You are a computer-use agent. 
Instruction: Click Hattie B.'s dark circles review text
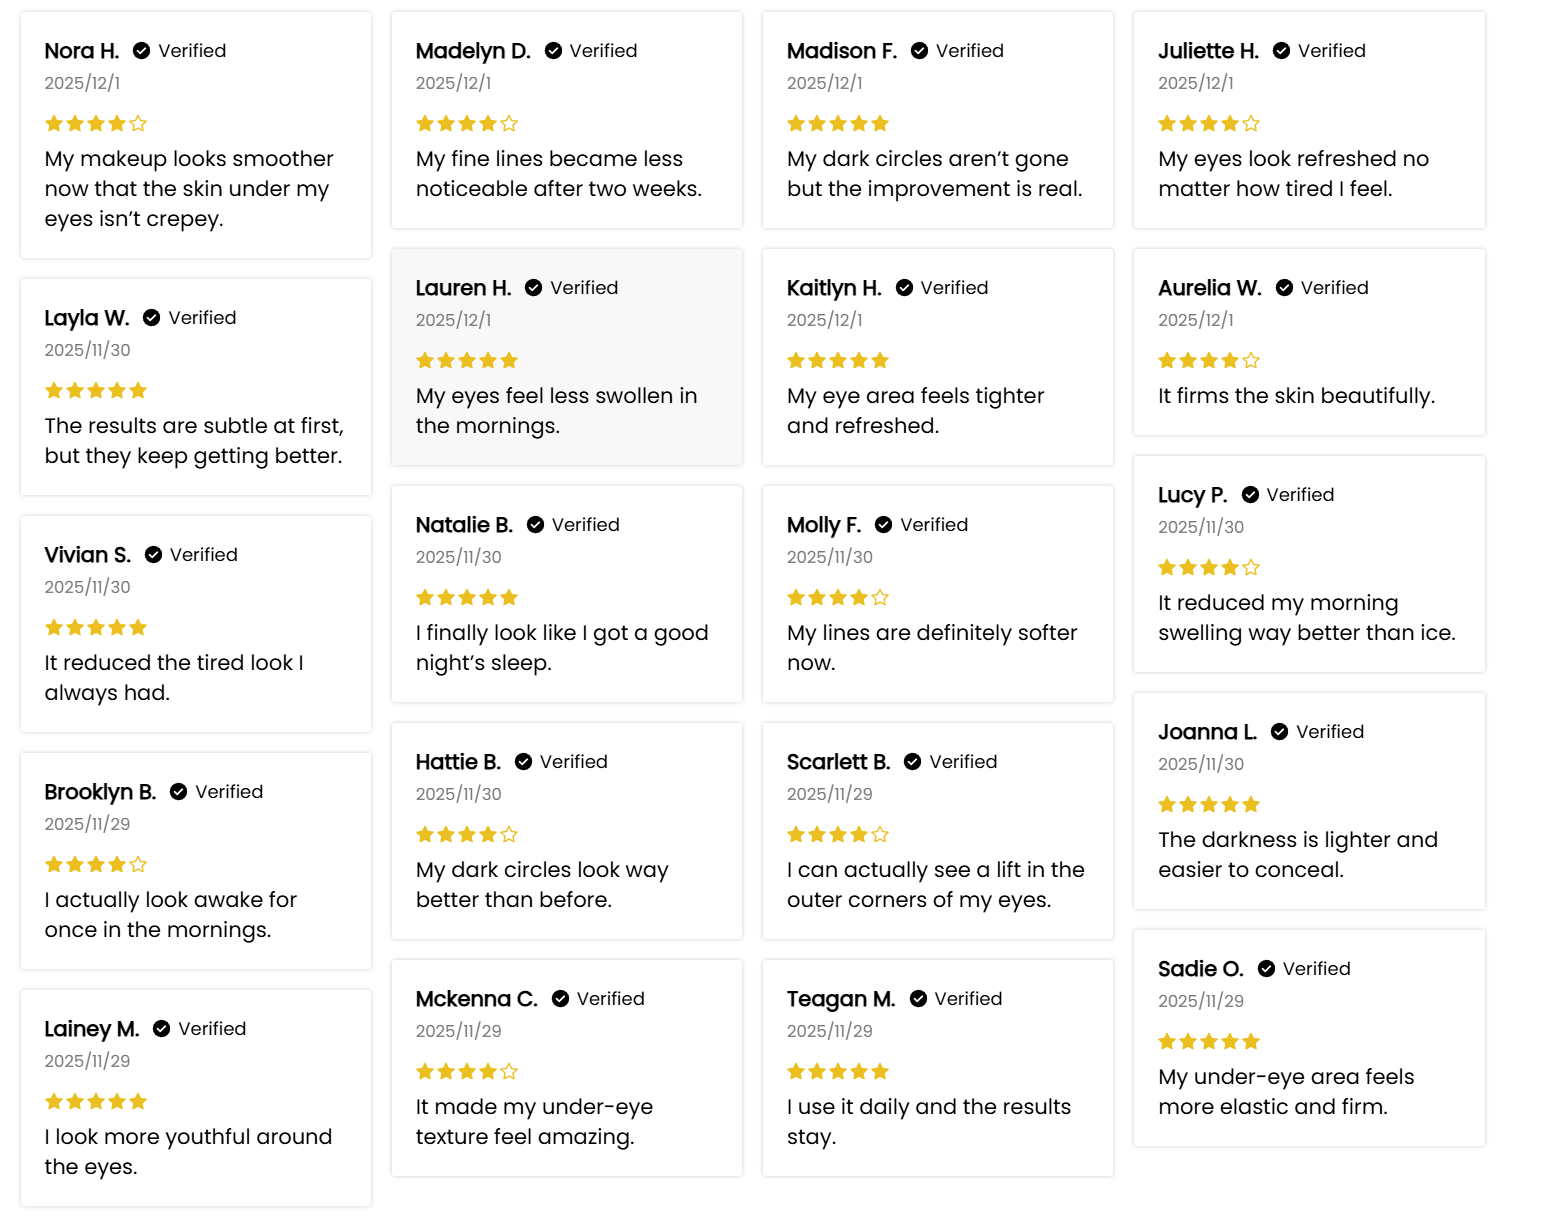(542, 885)
